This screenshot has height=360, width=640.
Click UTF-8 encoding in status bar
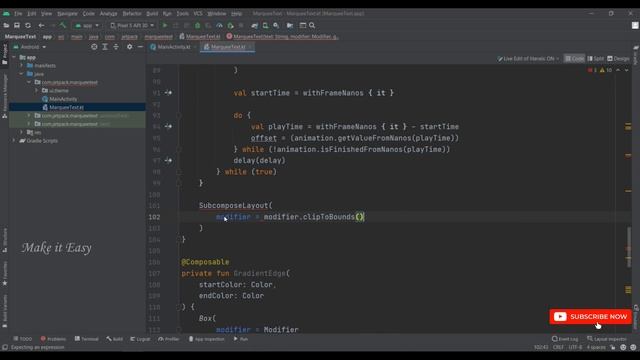(x=575, y=347)
